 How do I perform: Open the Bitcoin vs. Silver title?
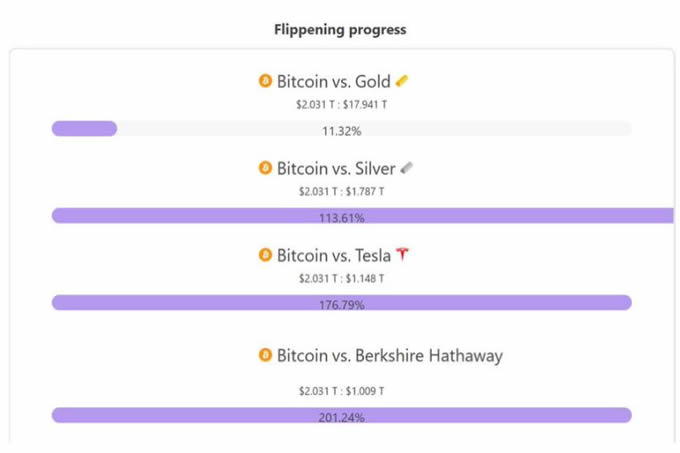click(x=336, y=169)
